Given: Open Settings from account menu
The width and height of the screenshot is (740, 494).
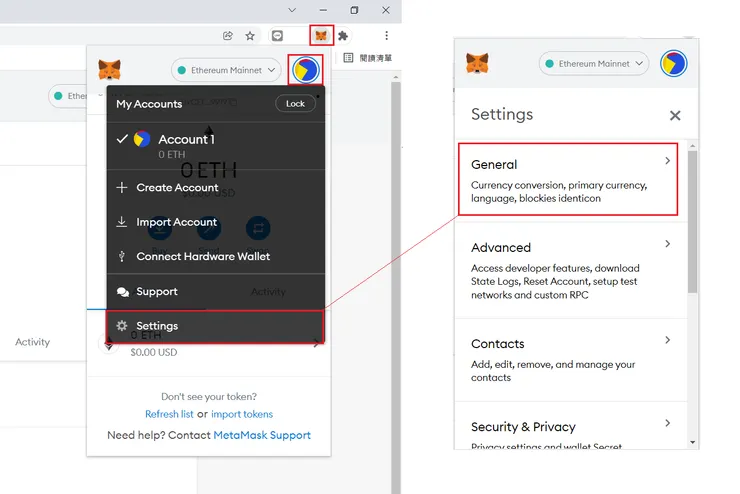Looking at the screenshot, I should click(216, 326).
